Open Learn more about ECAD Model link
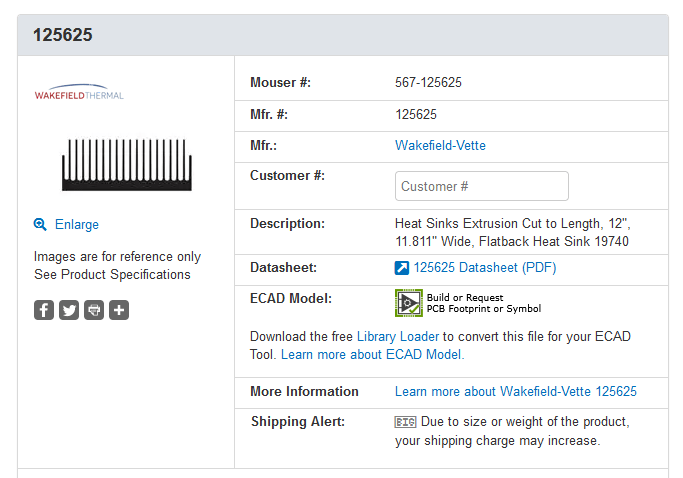Screen dimensions: 683x478 tap(372, 355)
